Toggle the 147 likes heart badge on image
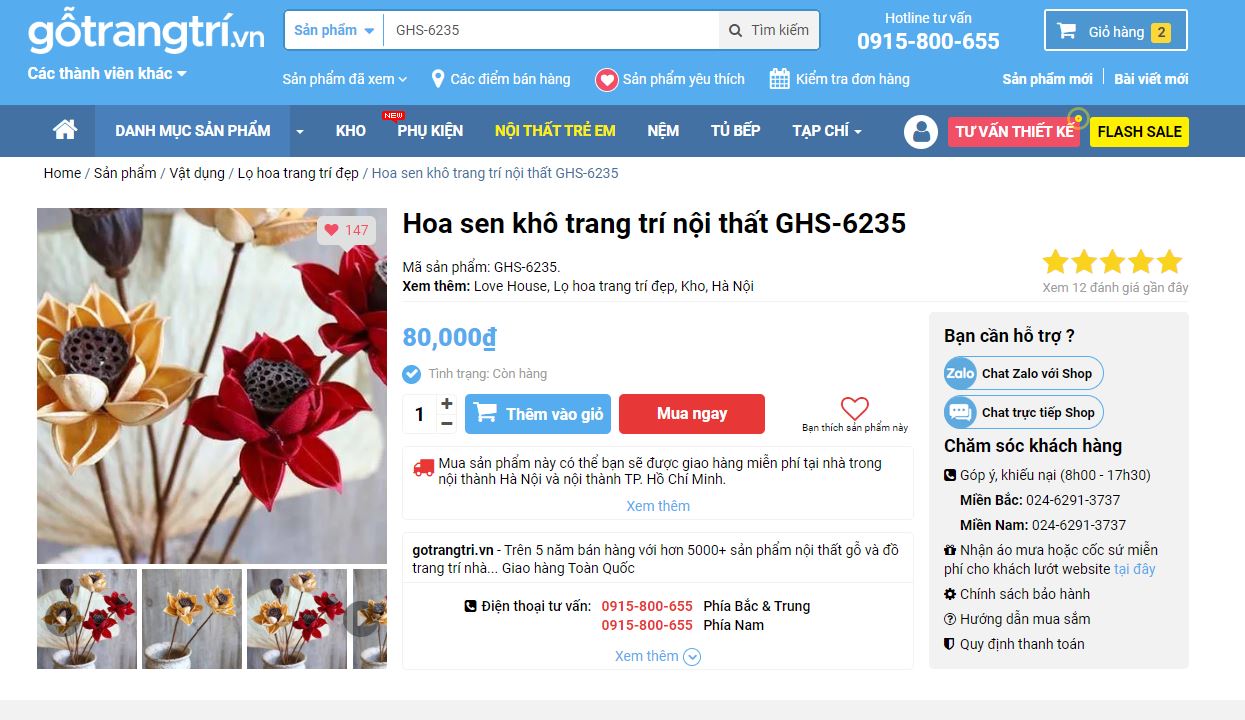Image resolution: width=1245 pixels, height=720 pixels. 346,230
